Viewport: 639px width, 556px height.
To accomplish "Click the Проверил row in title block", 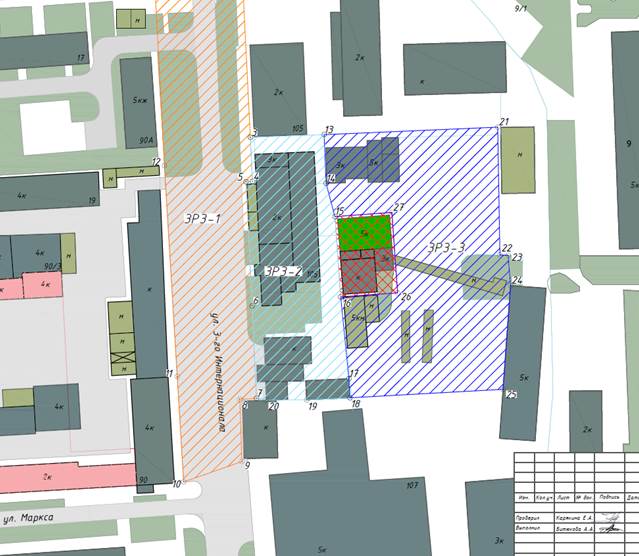I will tap(577, 518).
